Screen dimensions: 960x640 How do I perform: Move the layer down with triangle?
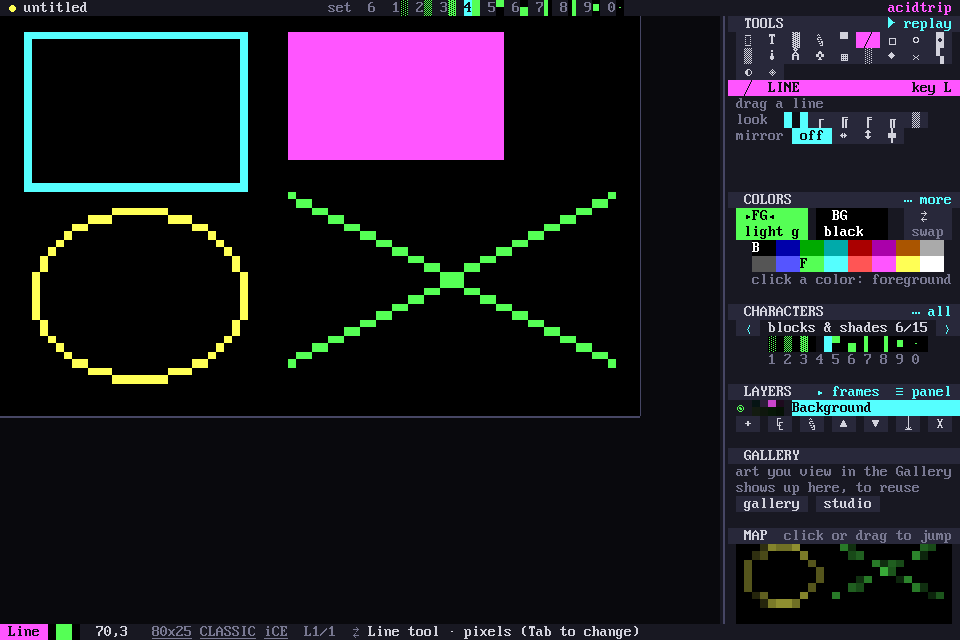[x=876, y=424]
